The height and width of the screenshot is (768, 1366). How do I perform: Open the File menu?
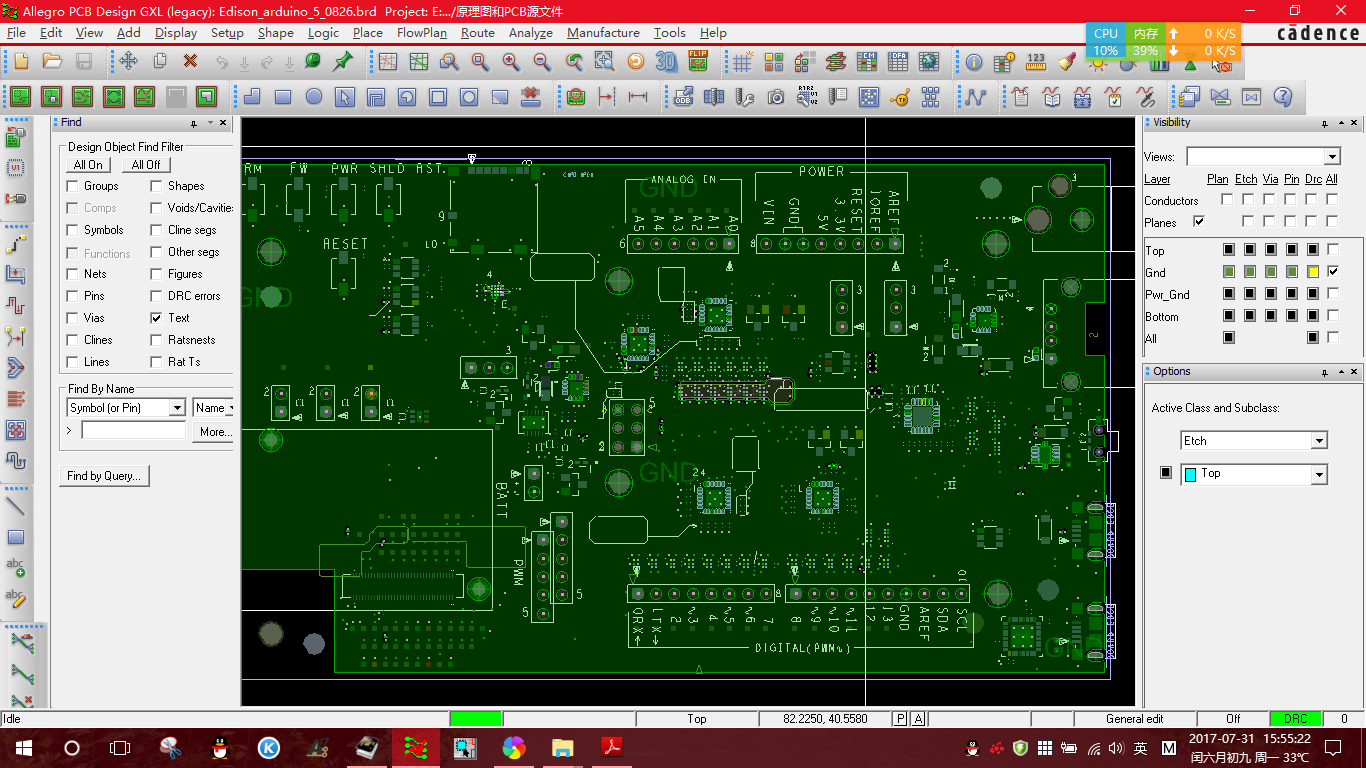(17, 33)
